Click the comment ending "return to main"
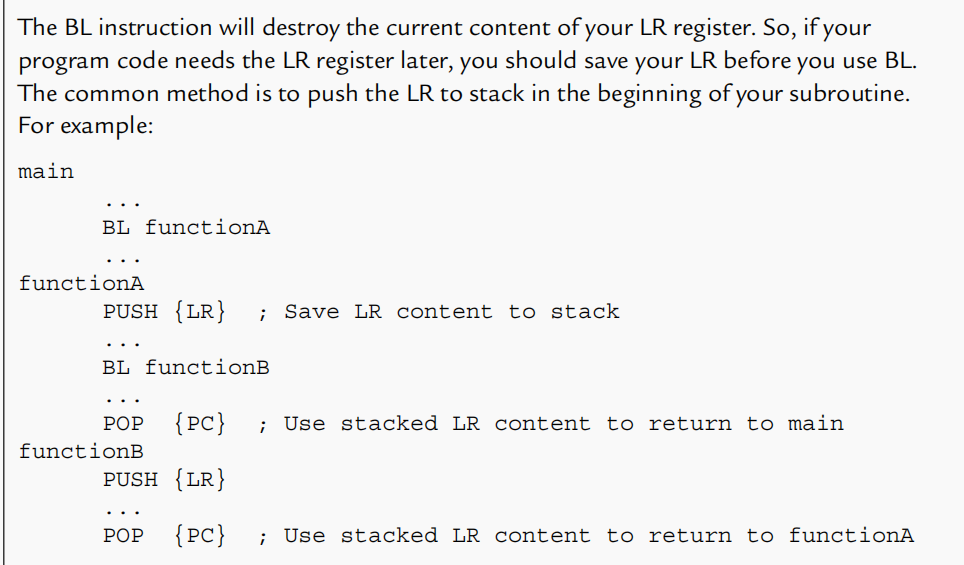Screen dimensions: 964x565 tap(563, 423)
